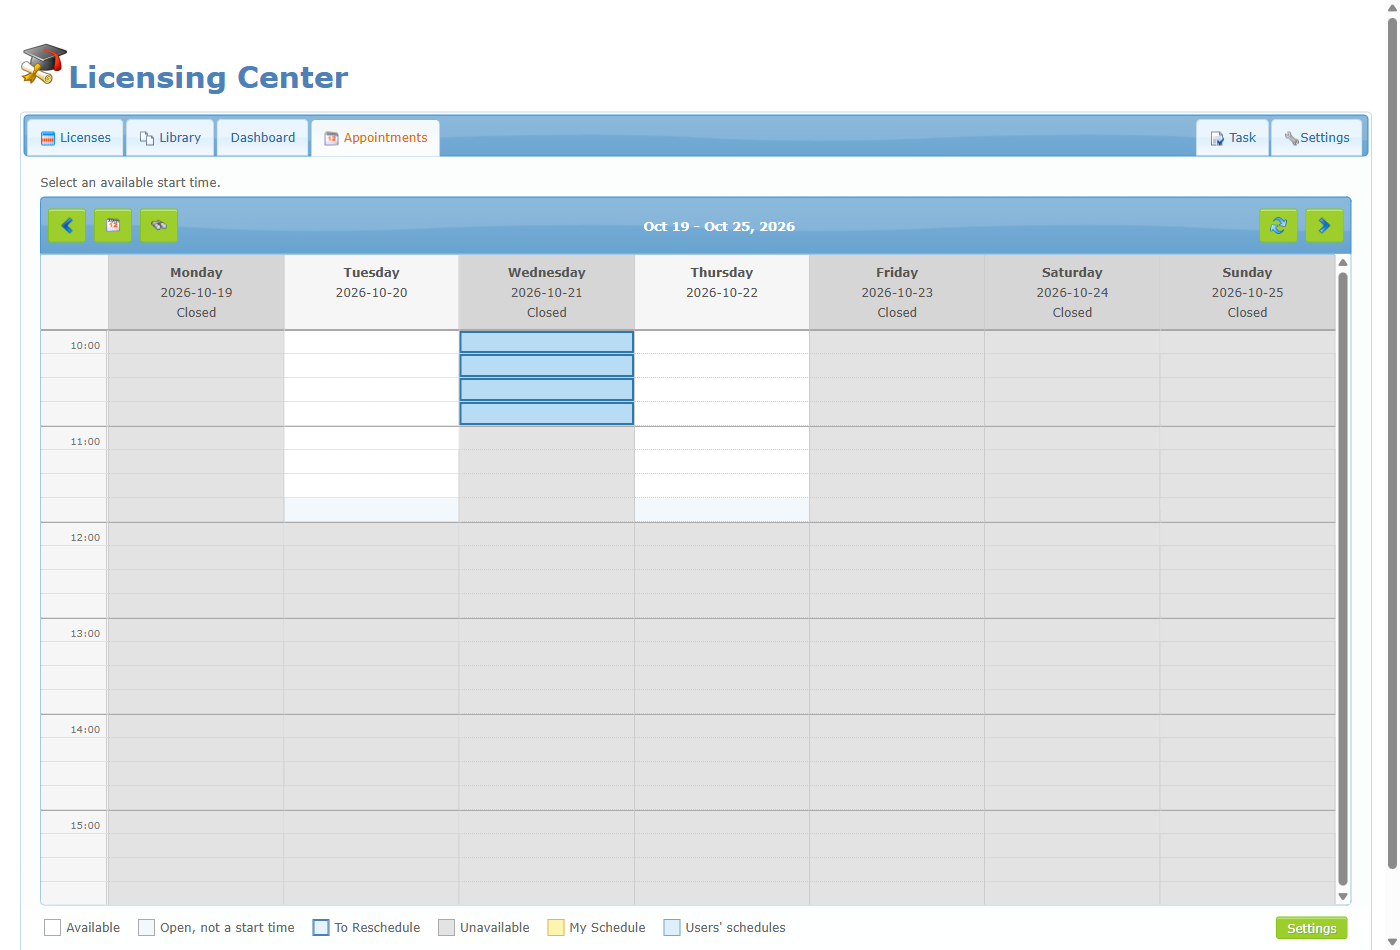Click the green Settings button below the calendar

point(1311,928)
